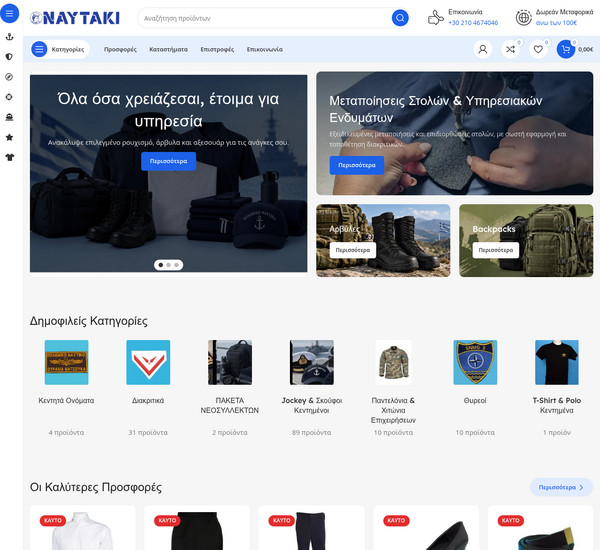Open Διακριτικά category thumbnail
Viewport: 600px width, 550px height.
coord(148,362)
